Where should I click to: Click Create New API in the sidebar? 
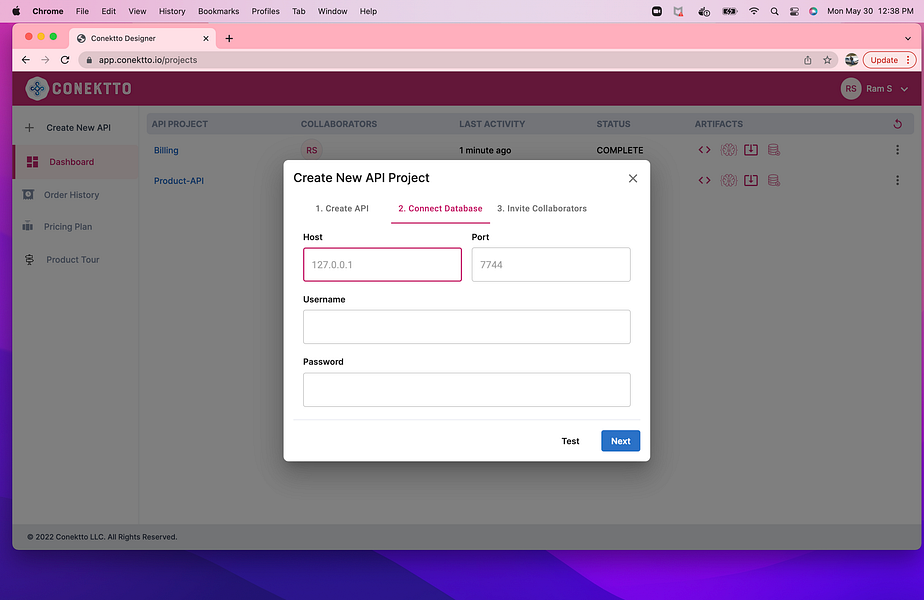pyautogui.click(x=78, y=127)
